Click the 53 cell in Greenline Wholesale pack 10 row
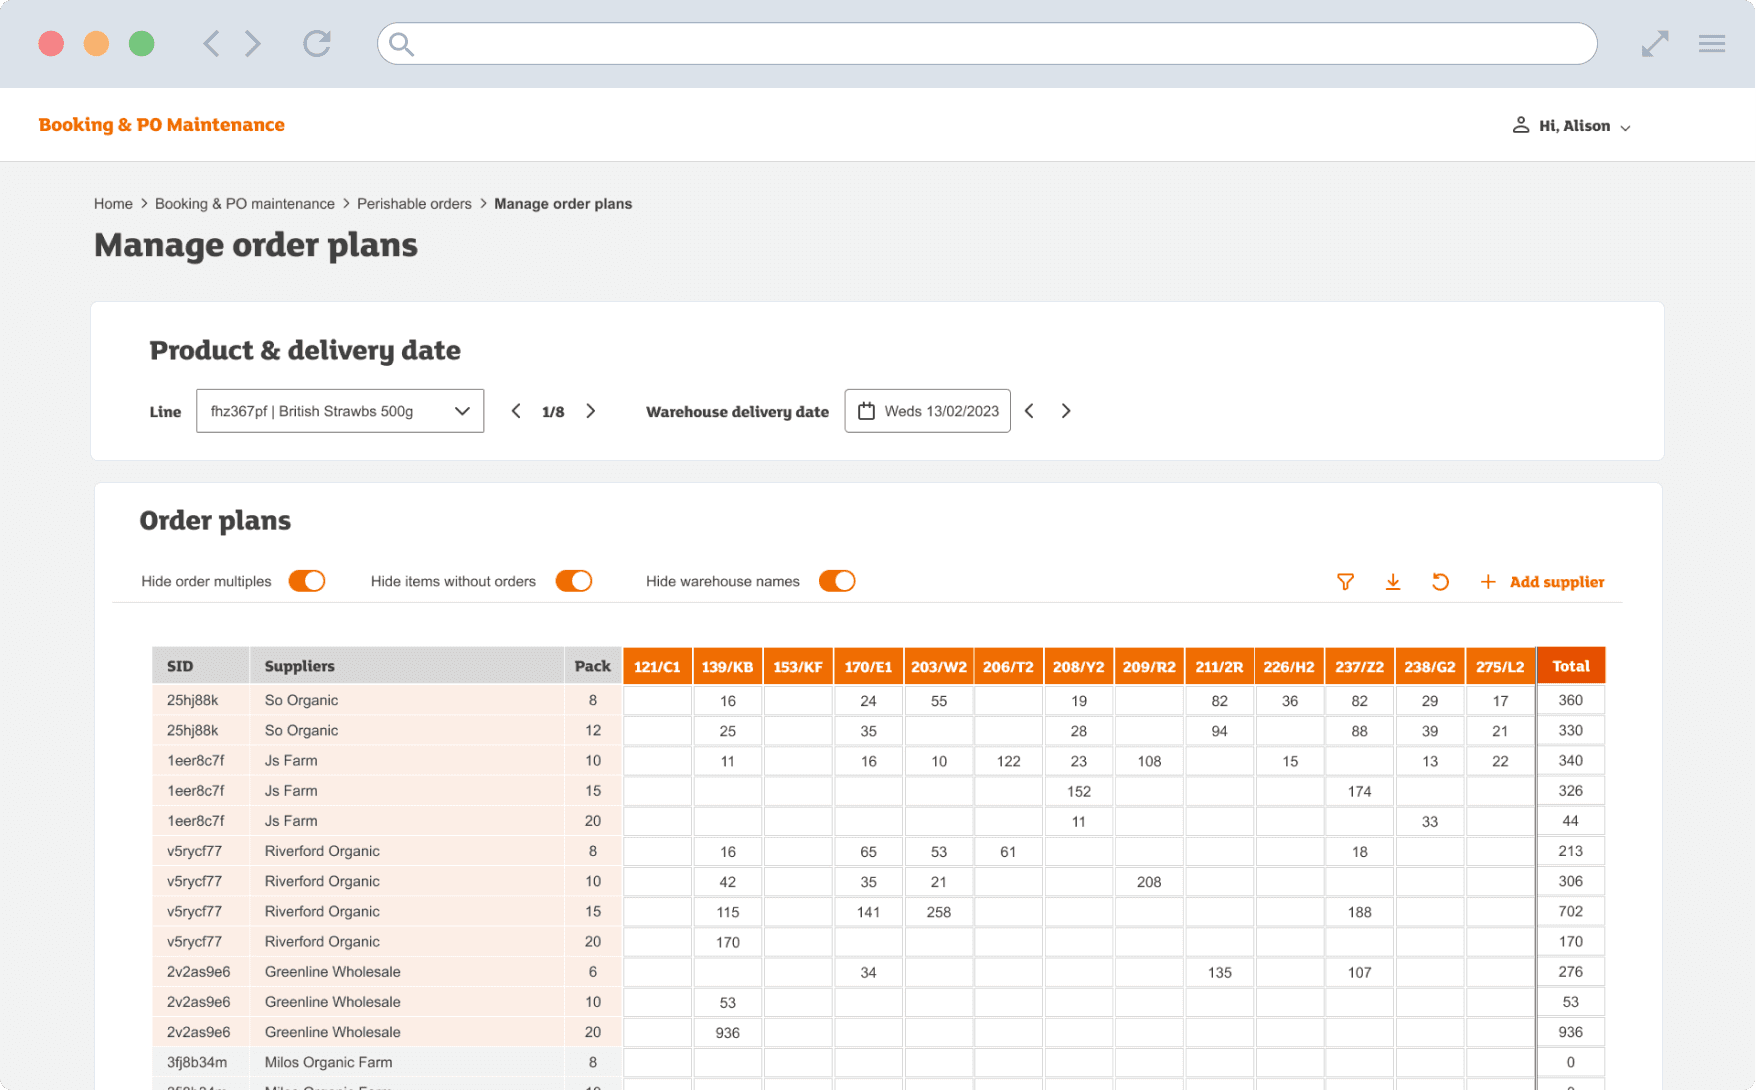The height and width of the screenshot is (1090, 1756). pyautogui.click(x=728, y=1003)
